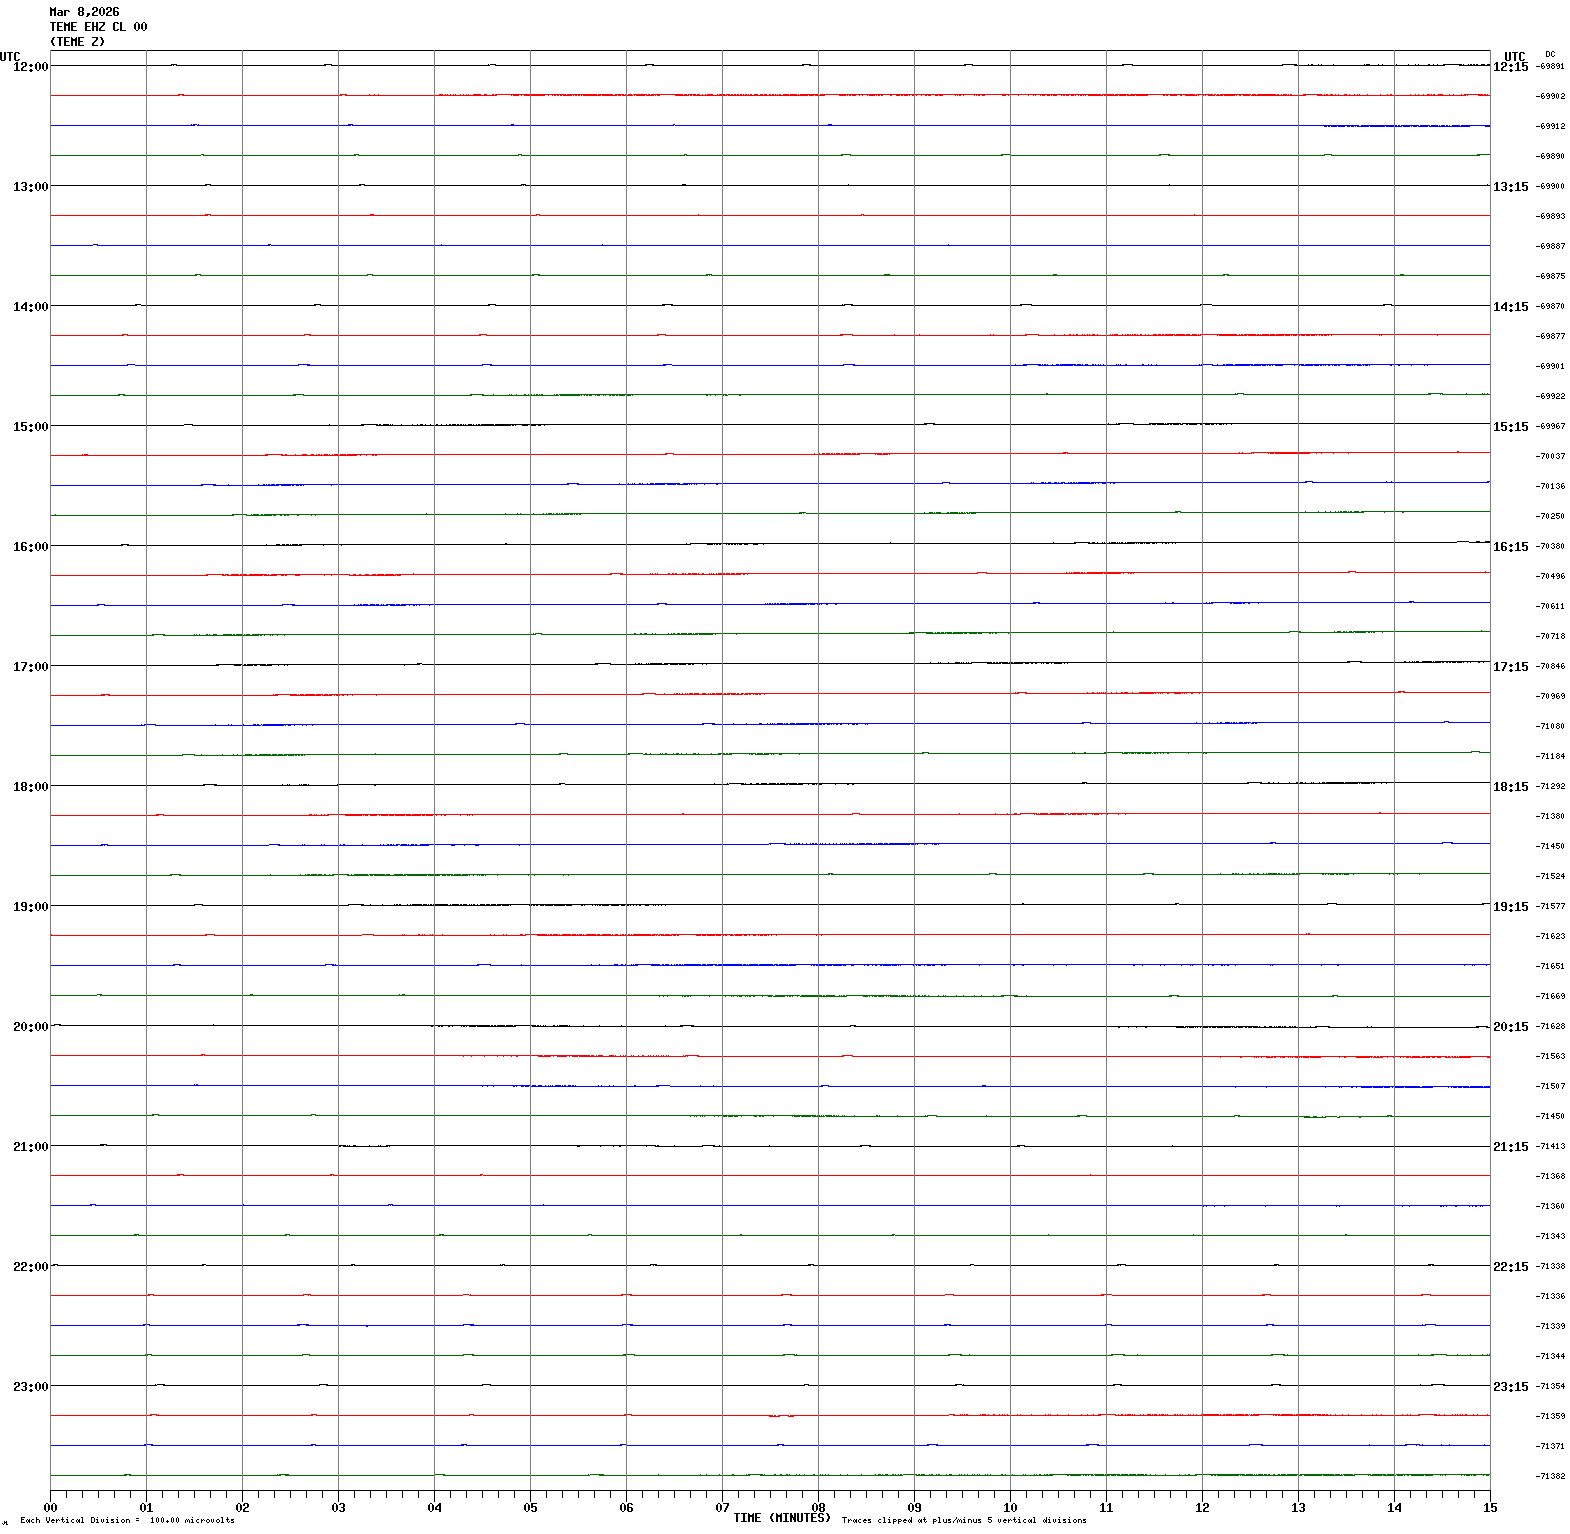Click the (TEME Z) channel label
The height and width of the screenshot is (1534, 1570).
77,42
